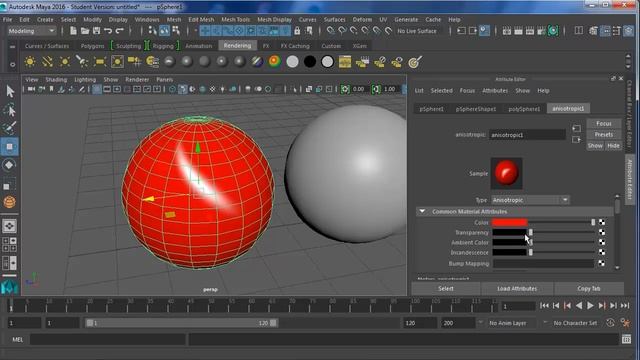Open the No Live Surface field
This screenshot has height=360, width=640.
417,31
